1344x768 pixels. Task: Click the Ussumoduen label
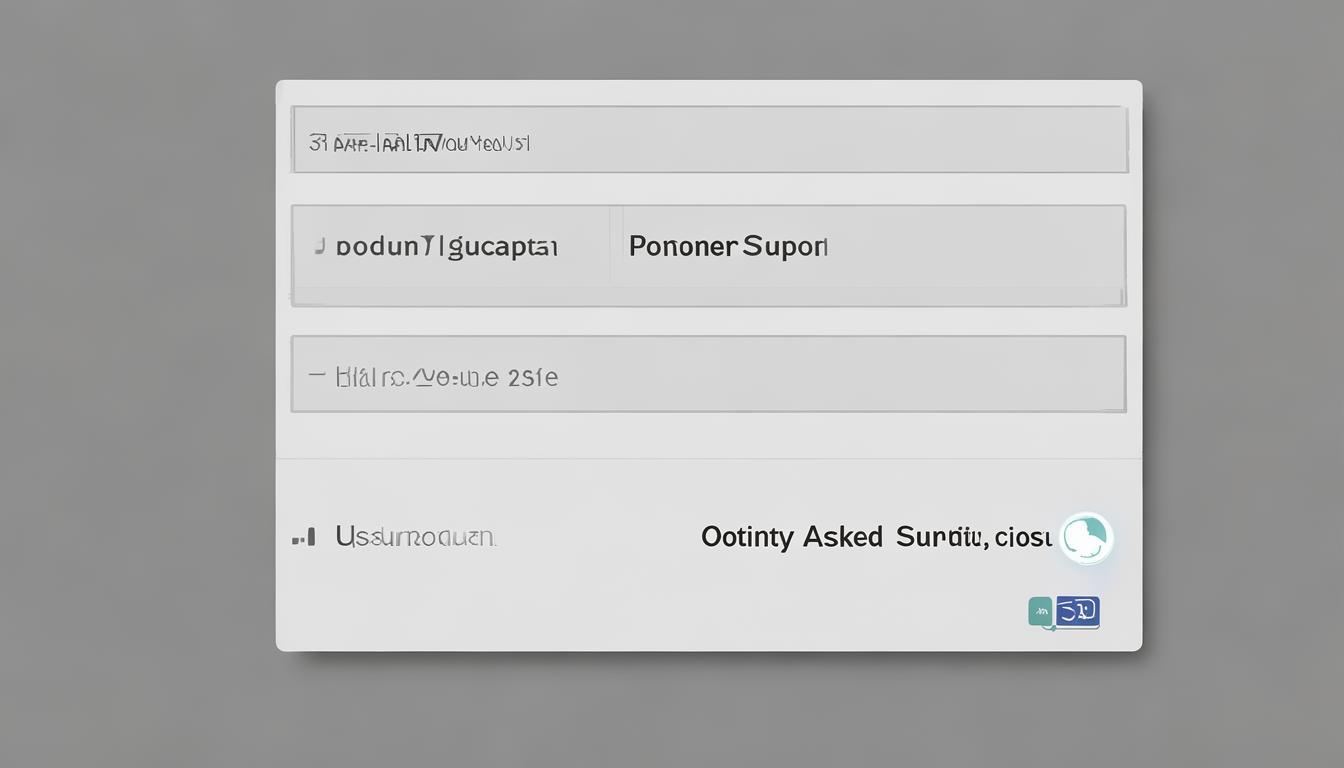(x=414, y=537)
